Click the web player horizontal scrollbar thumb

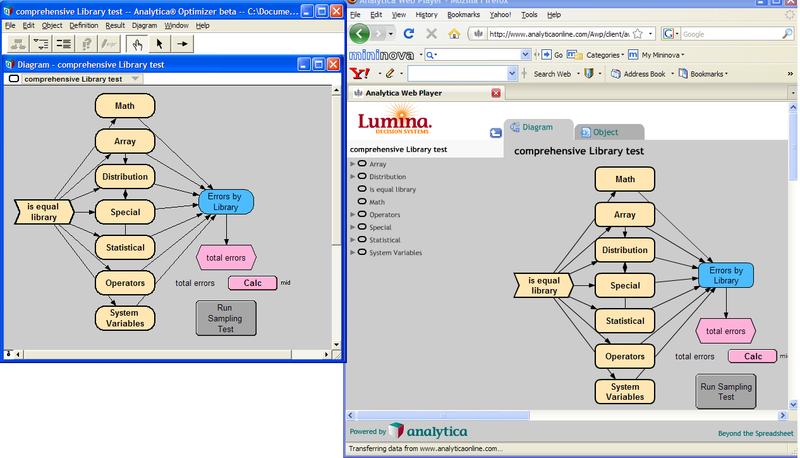point(443,416)
